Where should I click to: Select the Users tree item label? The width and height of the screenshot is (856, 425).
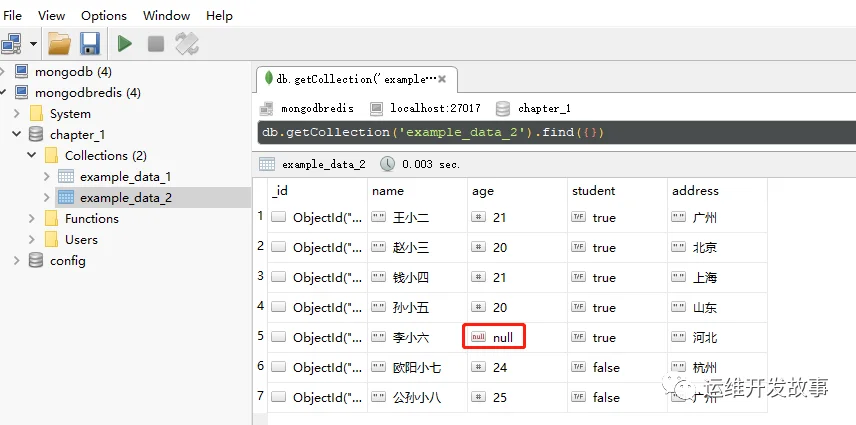point(81,240)
